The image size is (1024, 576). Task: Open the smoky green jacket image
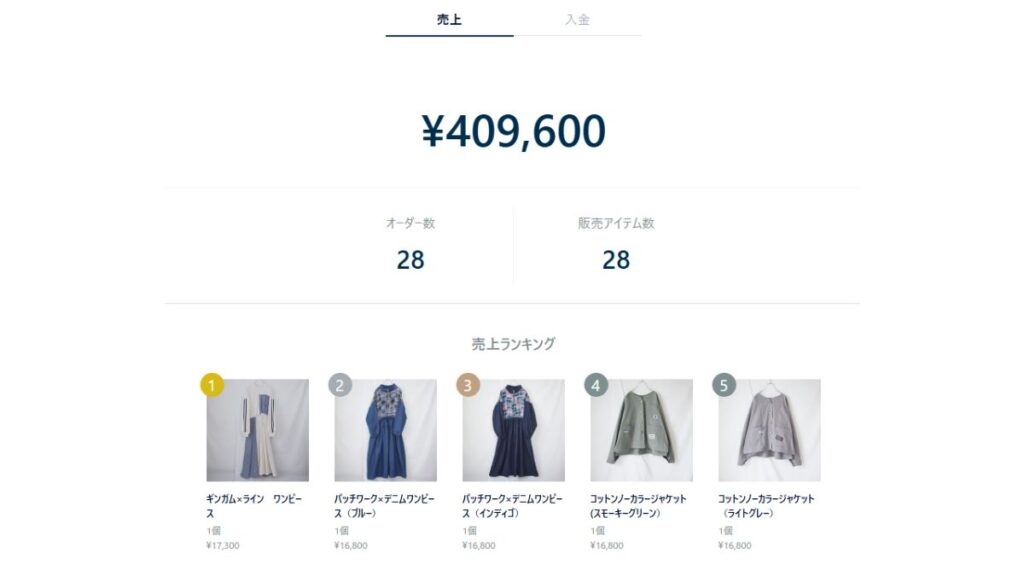pyautogui.click(x=641, y=430)
